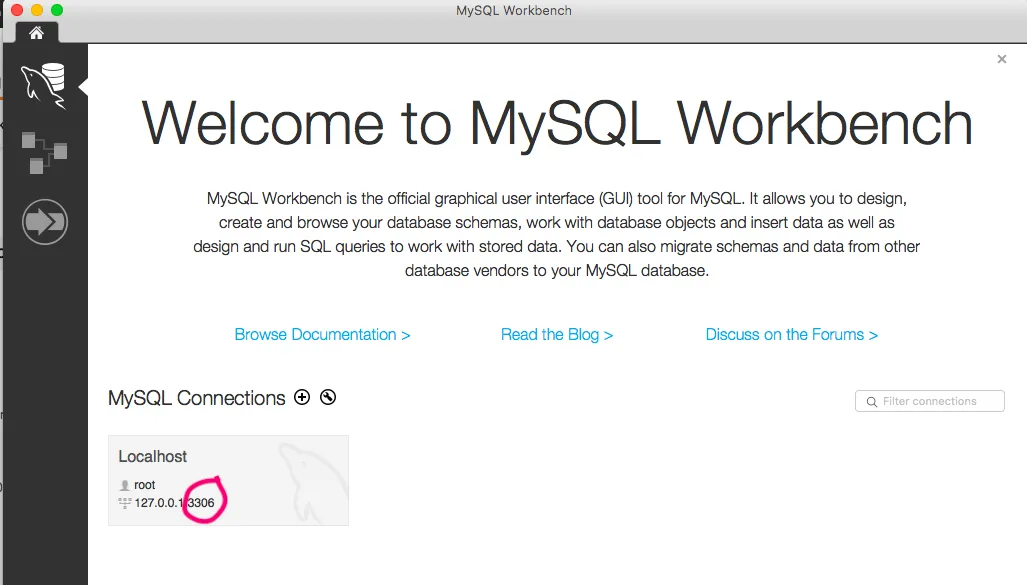Click the magnifier icon in connection filter

tap(872, 402)
